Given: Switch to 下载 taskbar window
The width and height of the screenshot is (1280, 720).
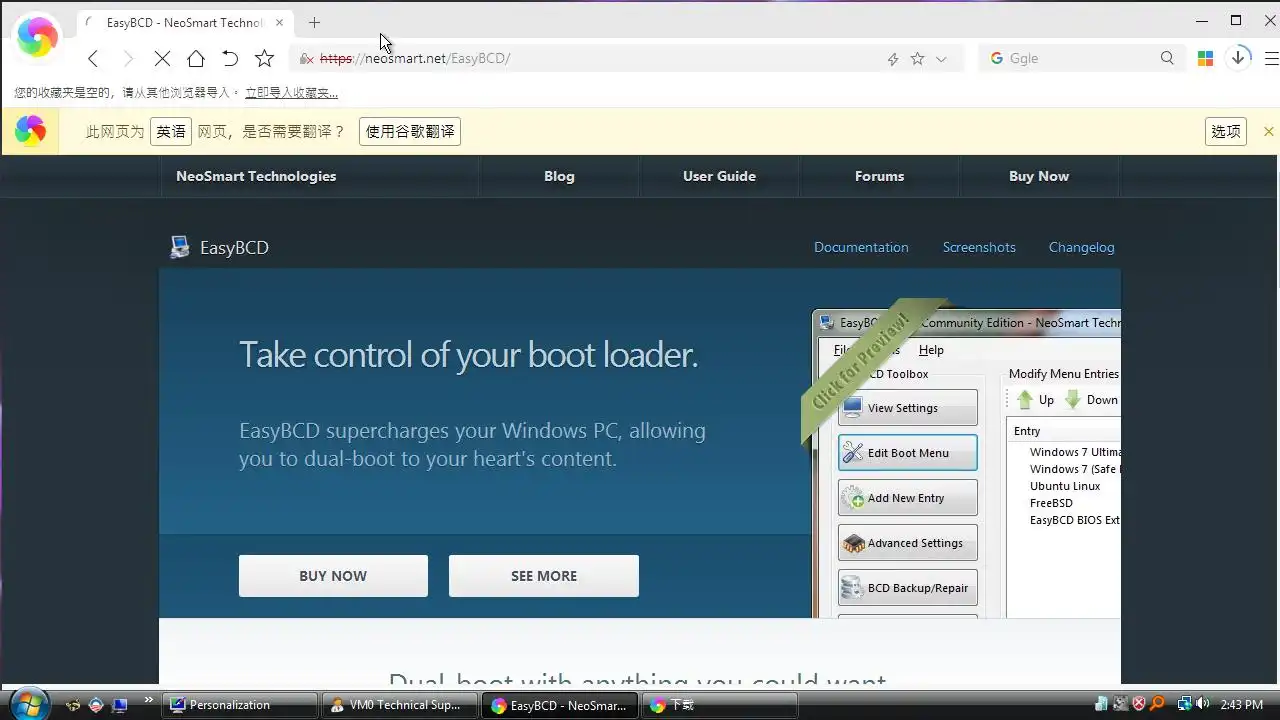Looking at the screenshot, I should click(x=720, y=705).
